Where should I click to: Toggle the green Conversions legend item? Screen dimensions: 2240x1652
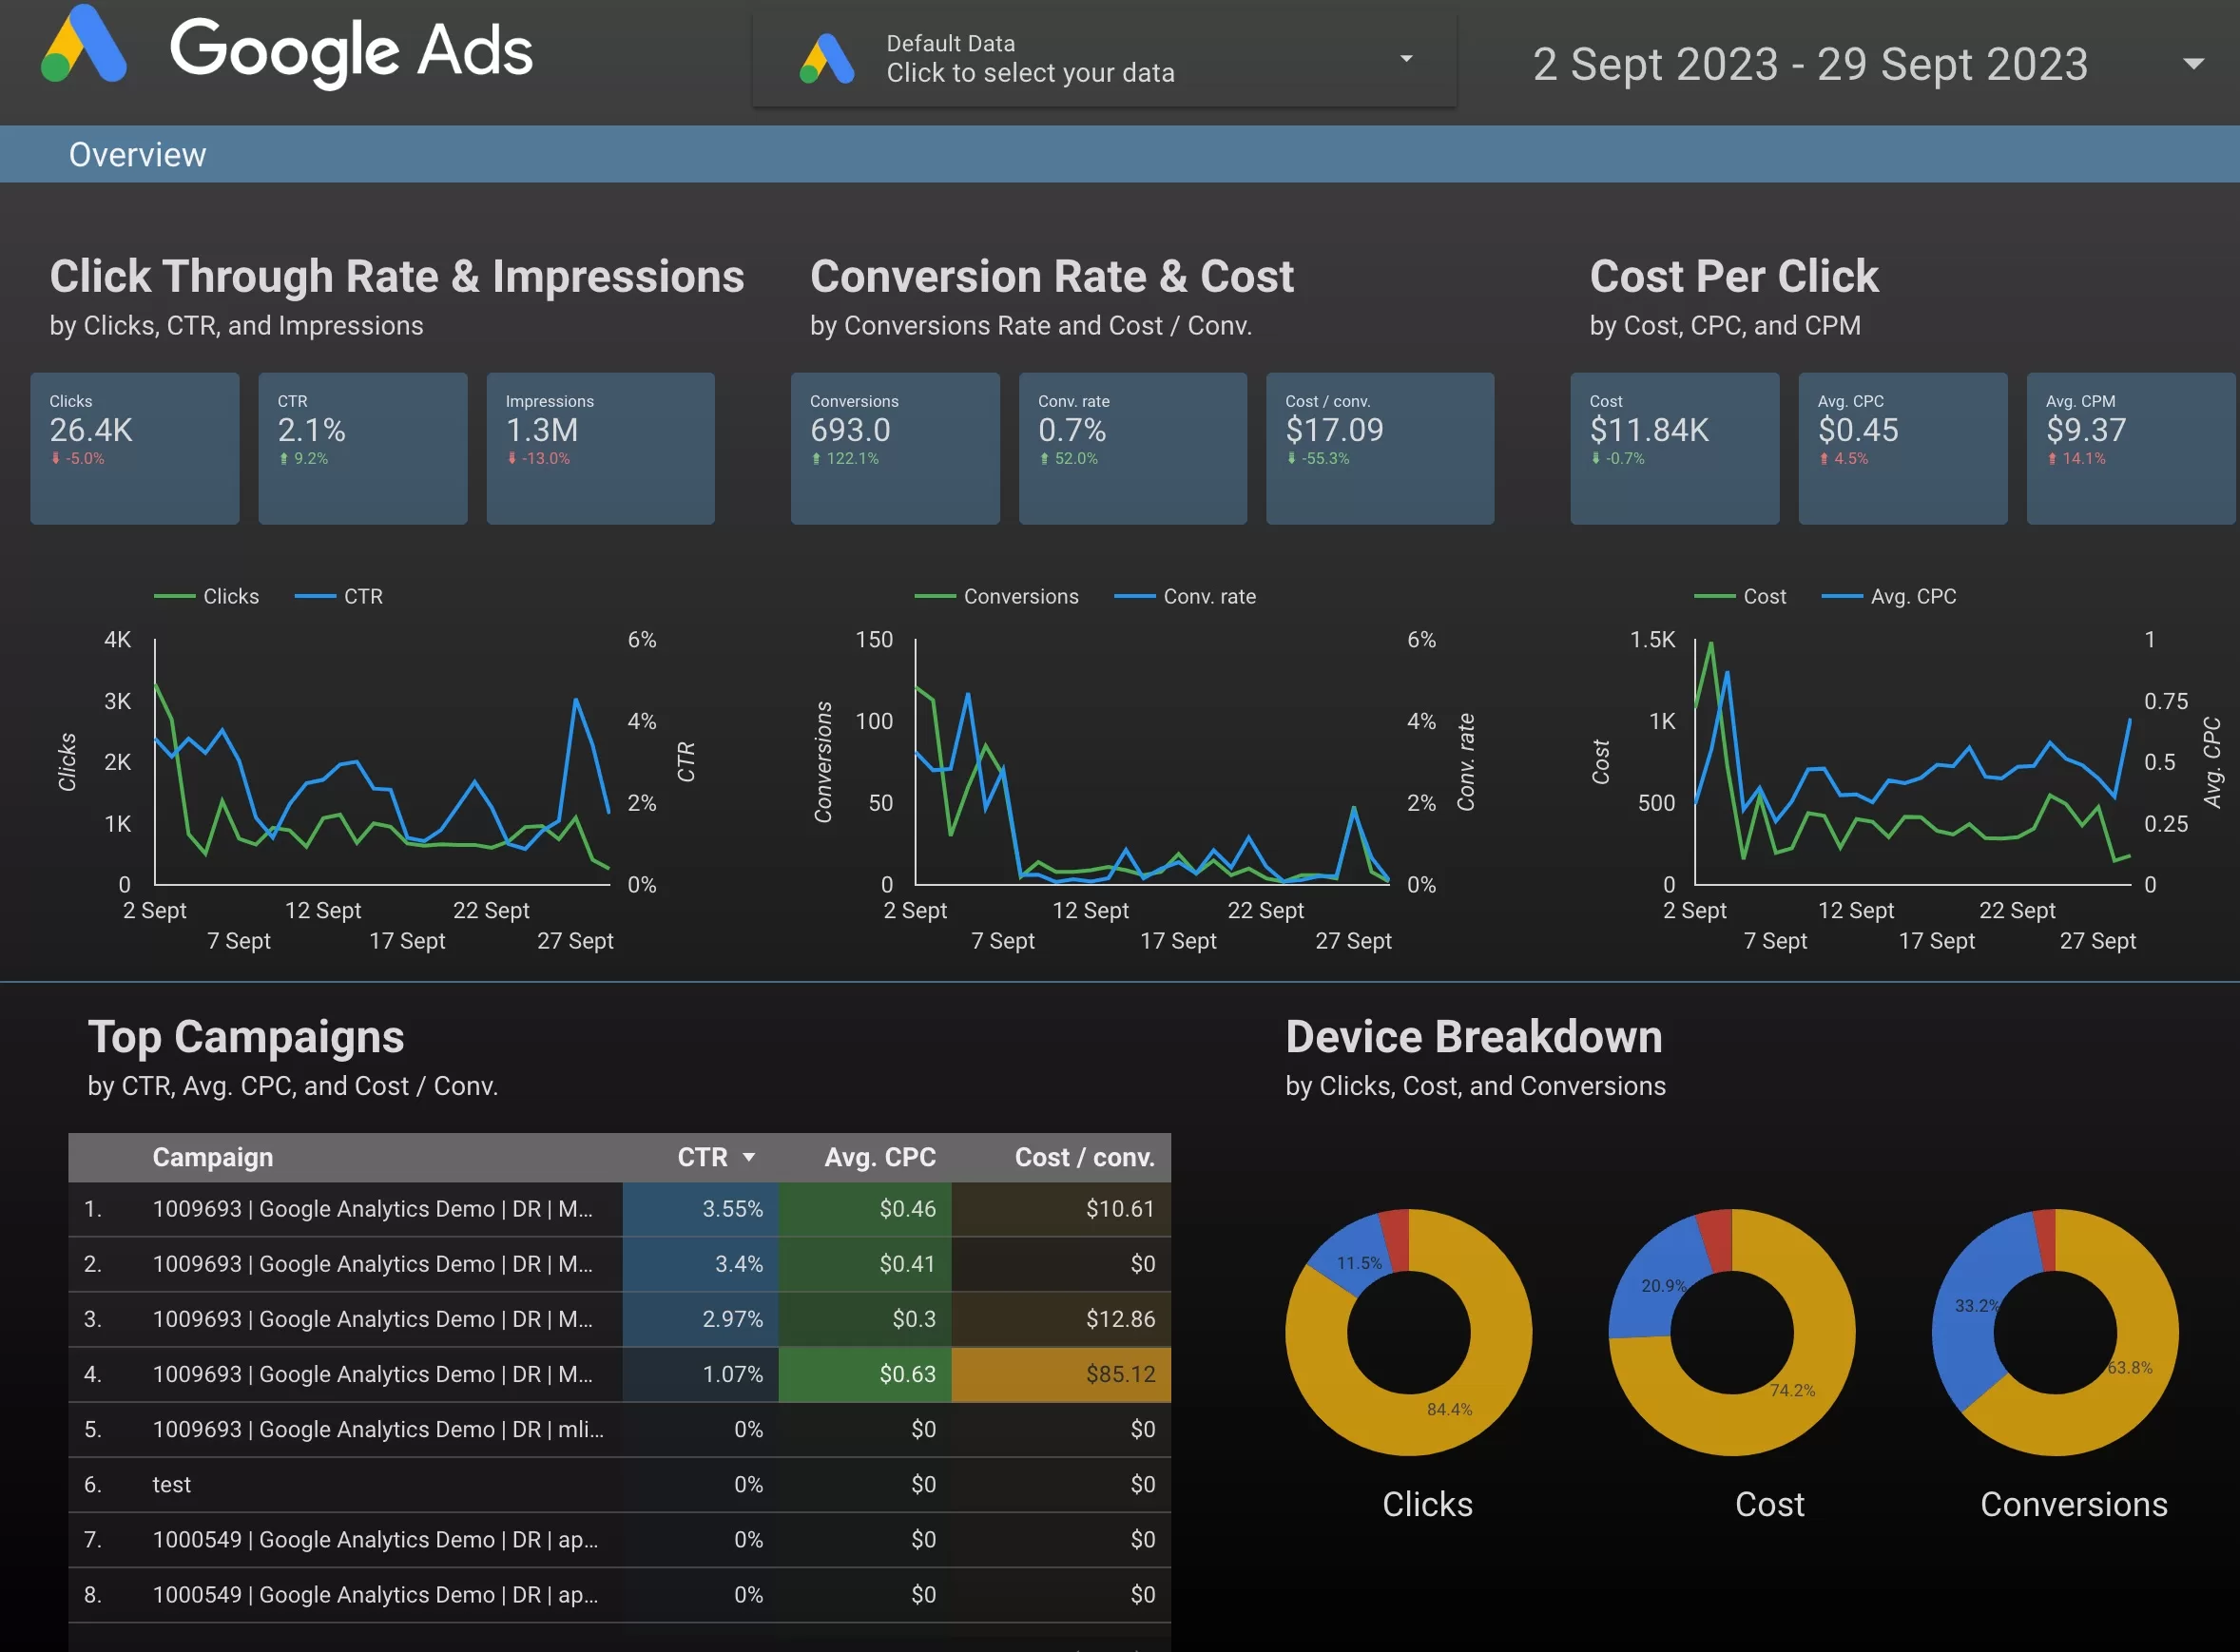pos(997,596)
